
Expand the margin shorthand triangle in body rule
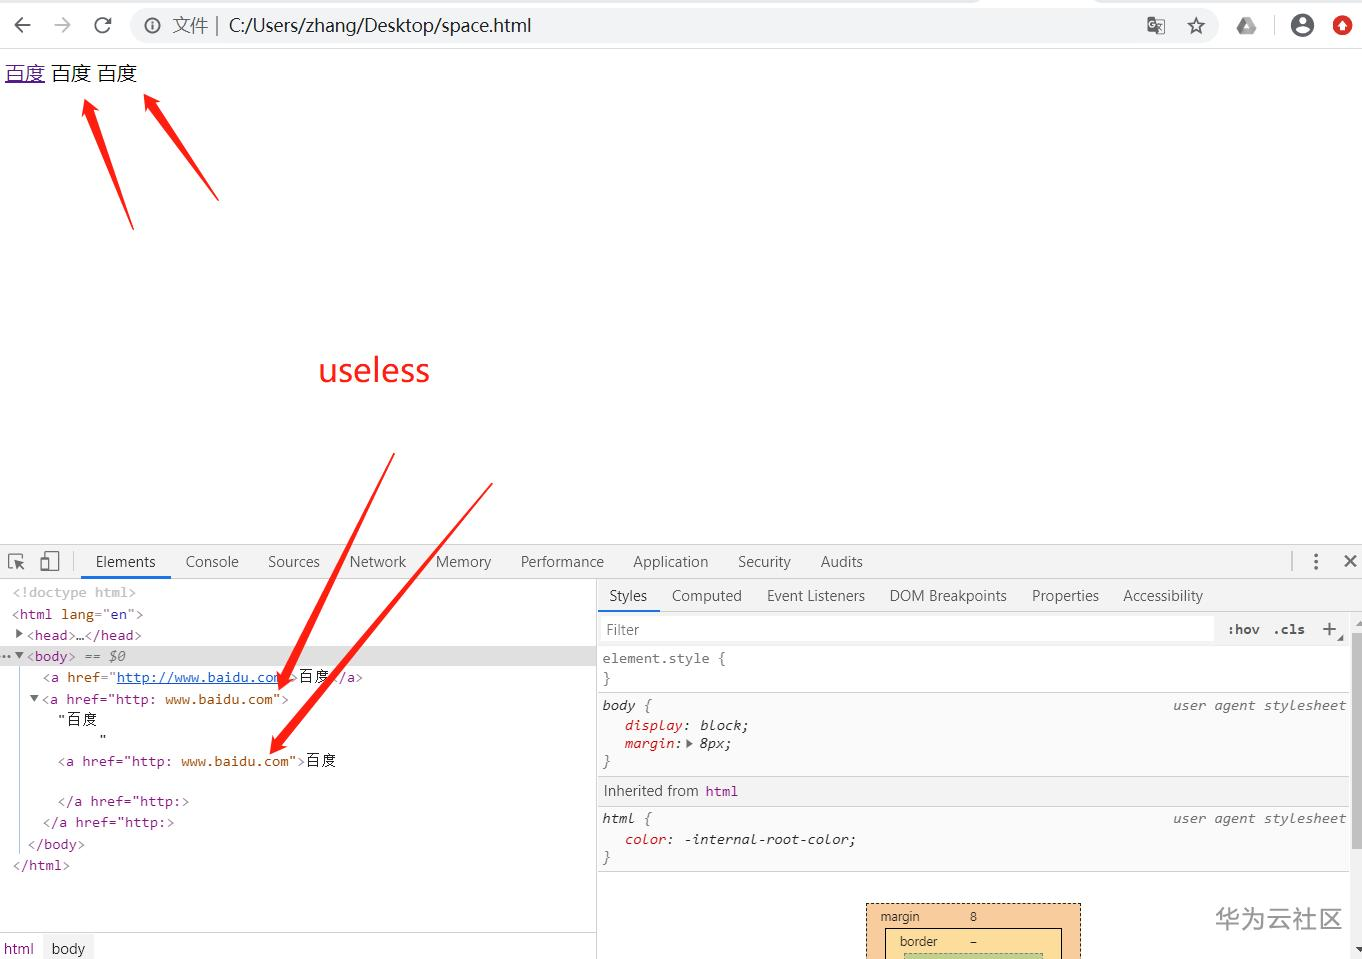point(690,744)
